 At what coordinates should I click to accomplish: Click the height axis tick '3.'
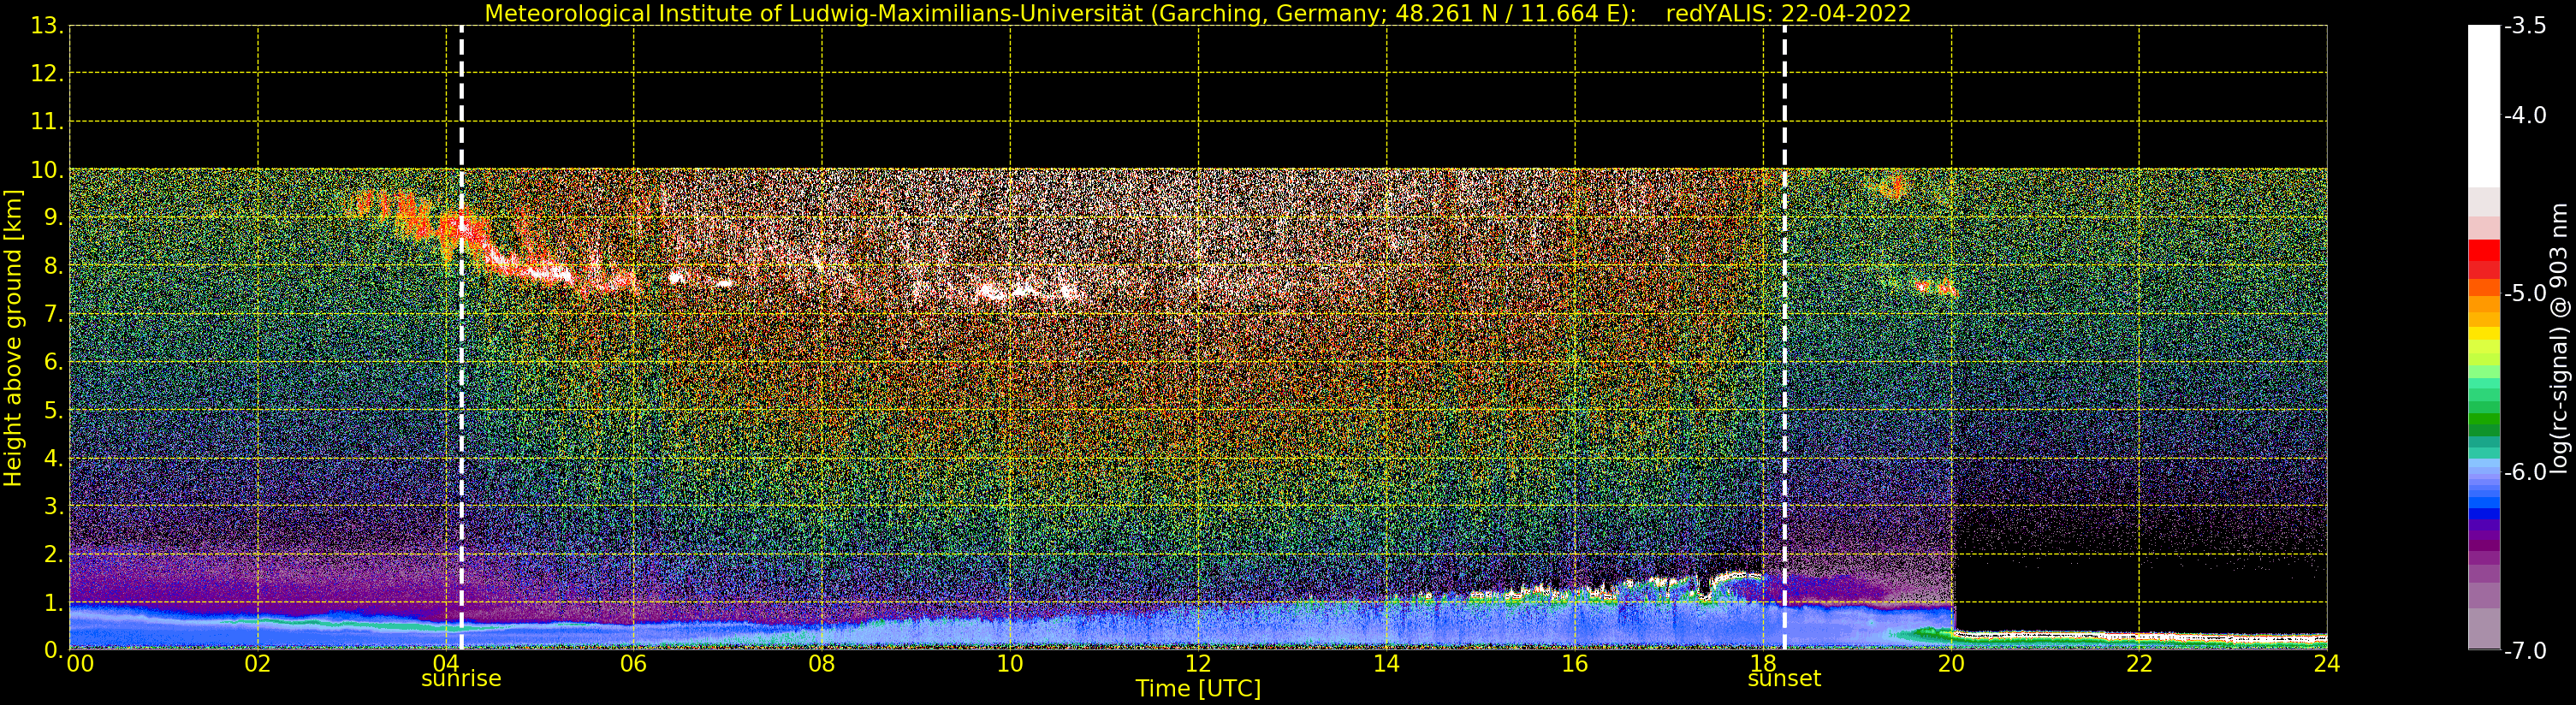click(x=53, y=506)
